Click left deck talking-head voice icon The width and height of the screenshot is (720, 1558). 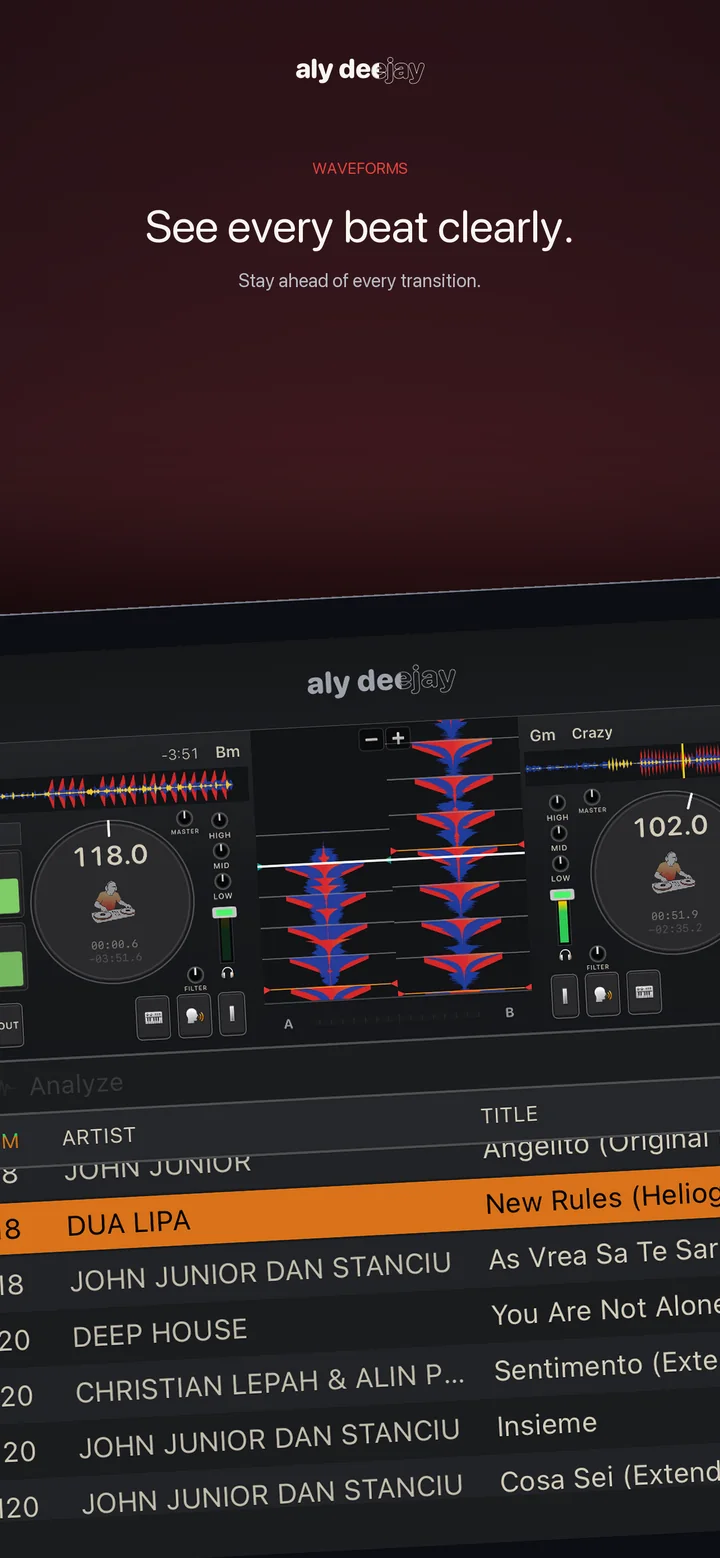[194, 1016]
